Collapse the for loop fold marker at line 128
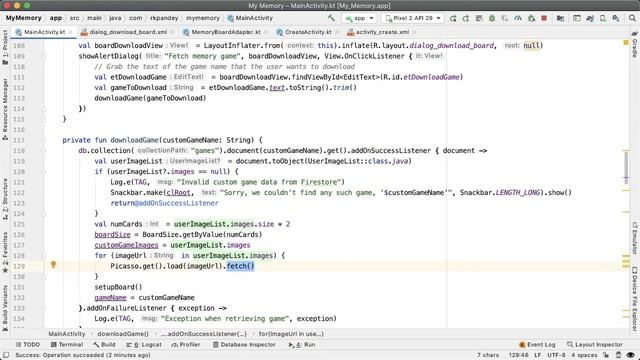The height and width of the screenshot is (360, 640). [44, 256]
